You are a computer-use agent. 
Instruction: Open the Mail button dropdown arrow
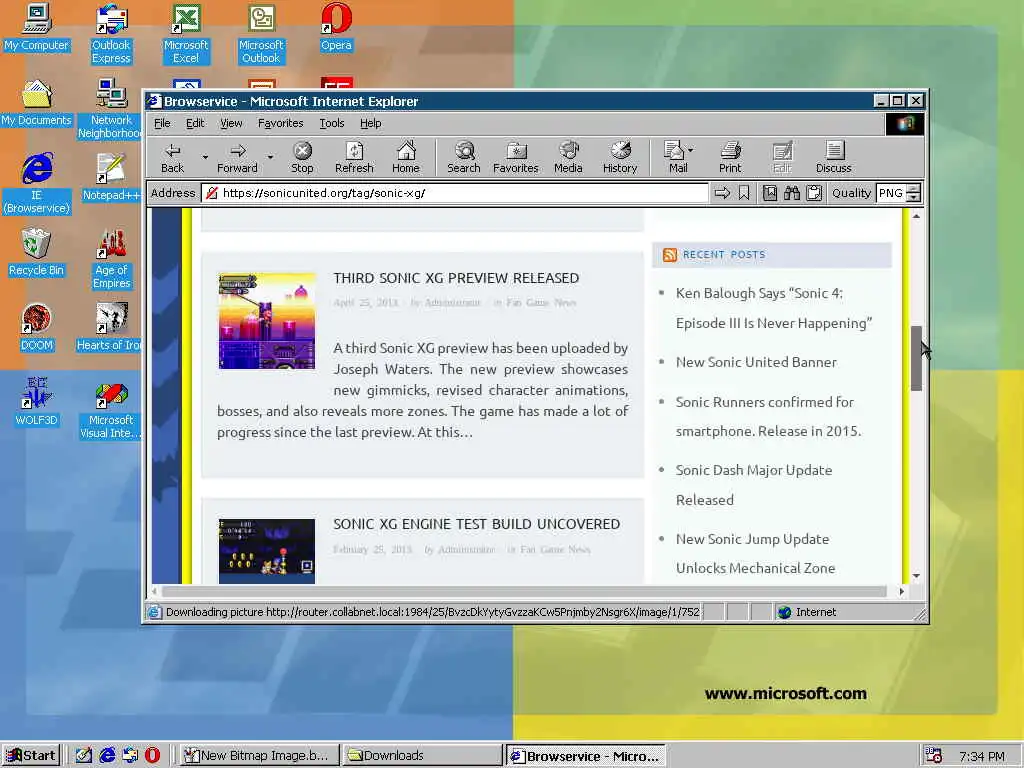(691, 150)
